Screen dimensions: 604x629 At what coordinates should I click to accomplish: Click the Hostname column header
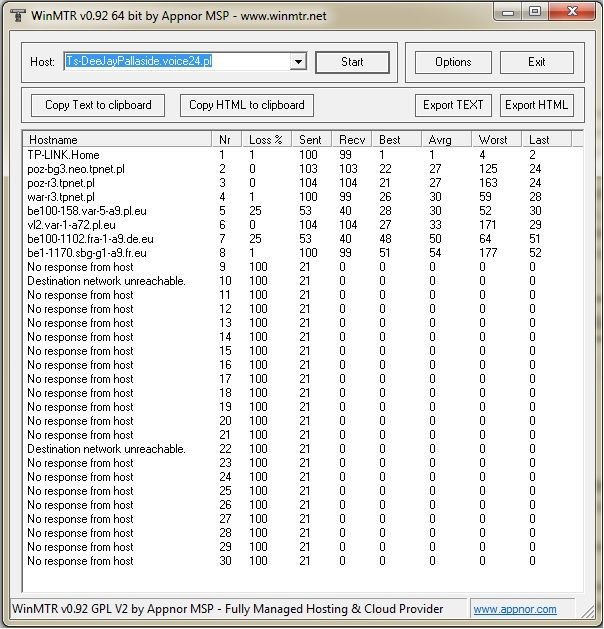(117, 139)
